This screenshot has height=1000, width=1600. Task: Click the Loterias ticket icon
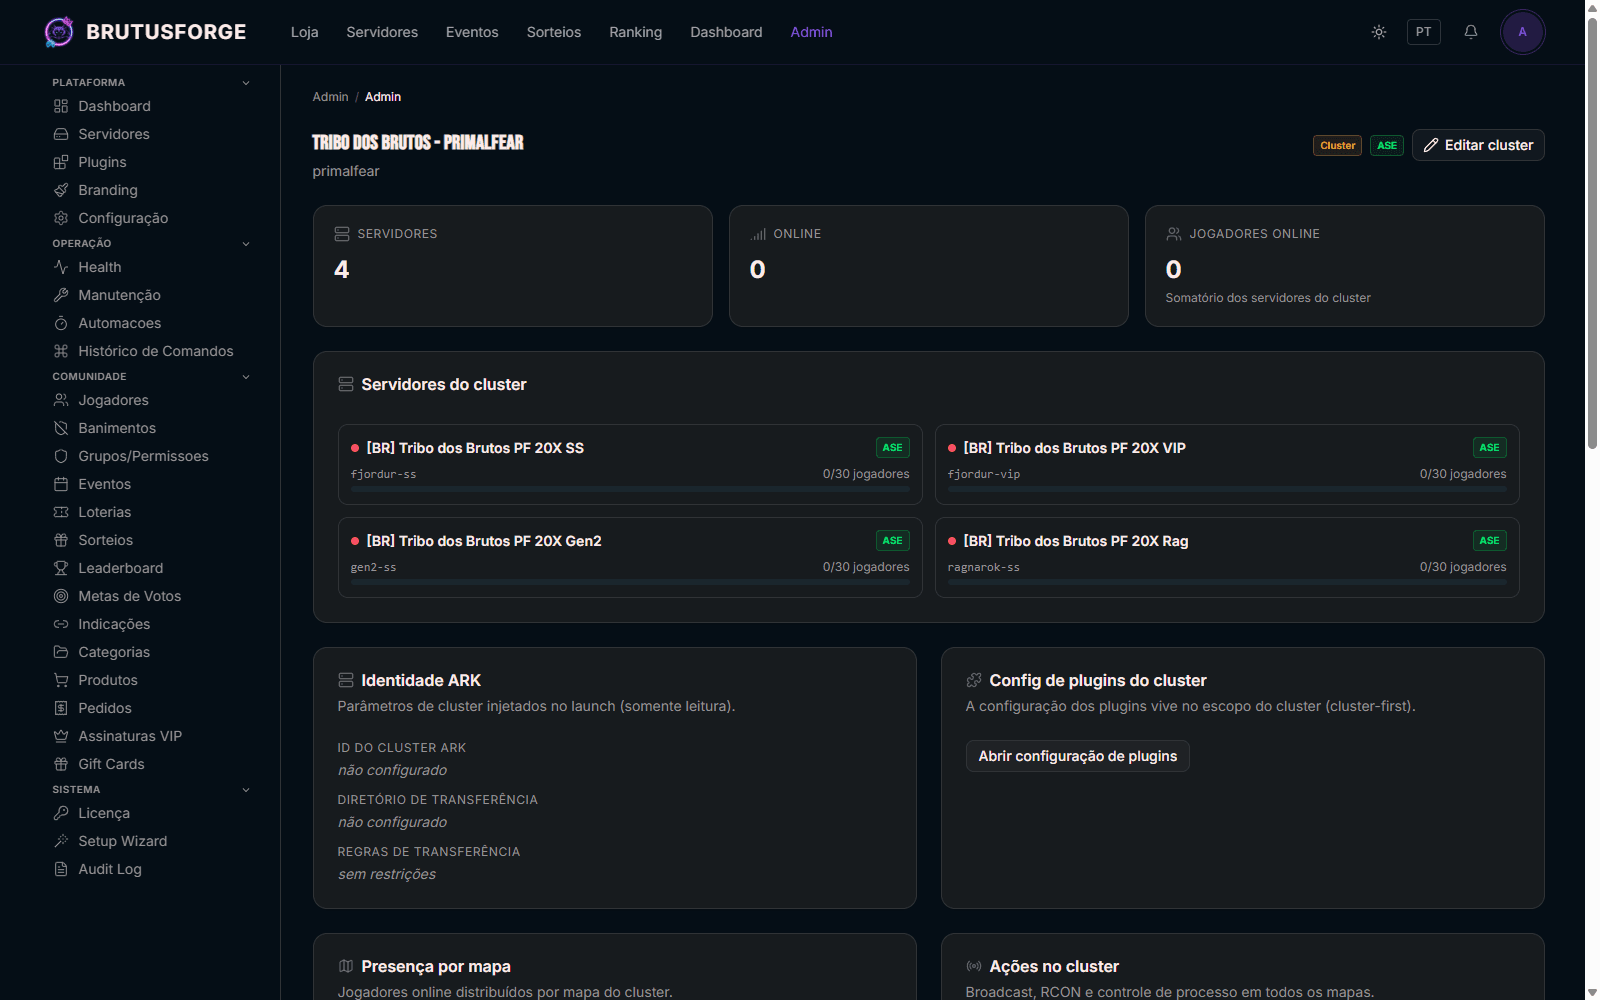pos(61,512)
